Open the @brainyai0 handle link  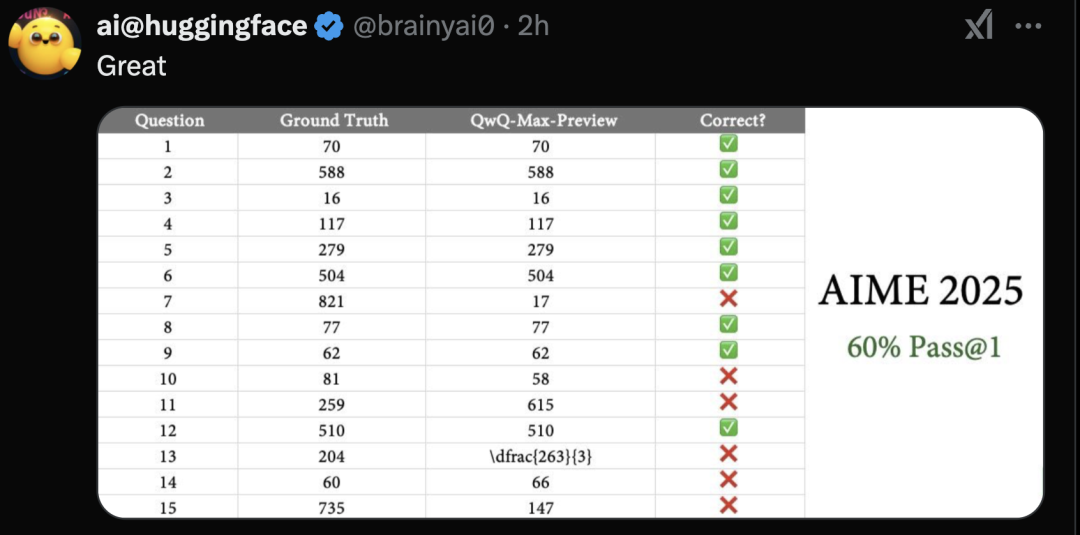424,26
